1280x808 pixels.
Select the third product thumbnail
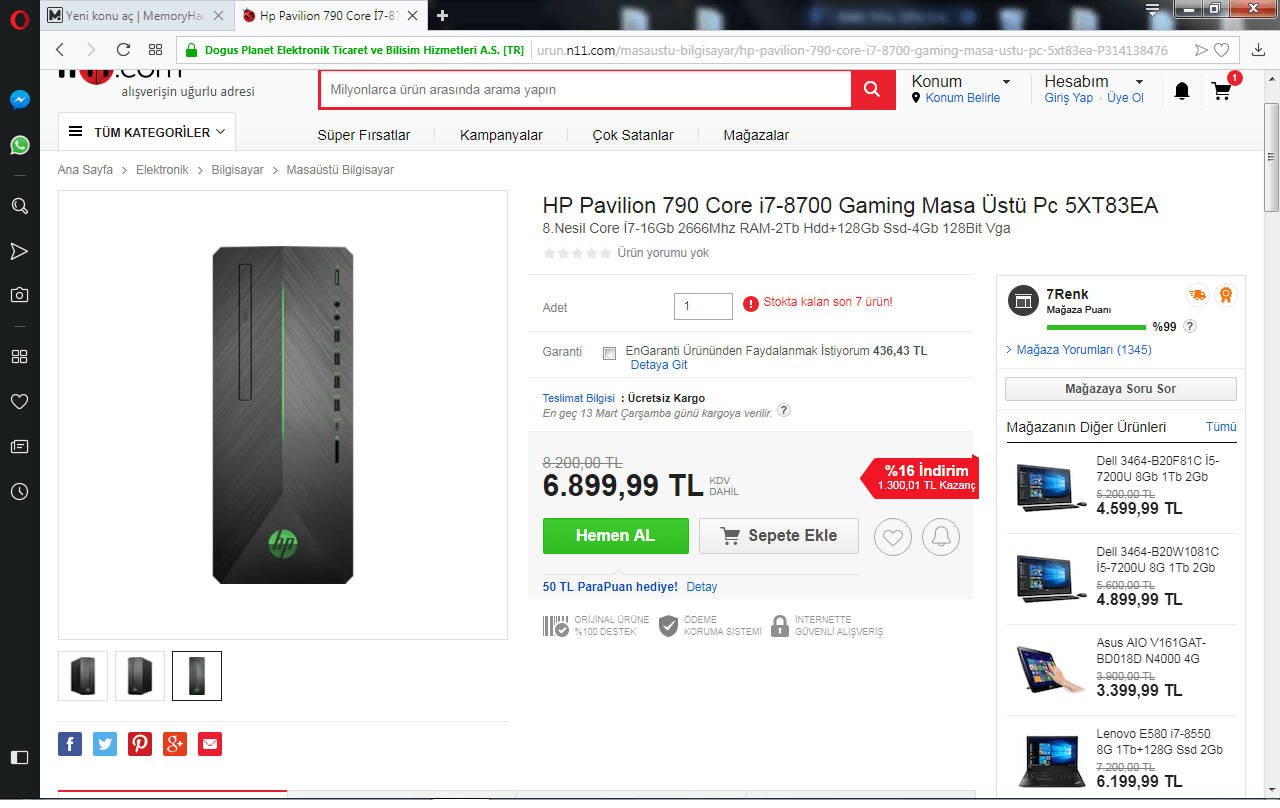[x=197, y=676]
